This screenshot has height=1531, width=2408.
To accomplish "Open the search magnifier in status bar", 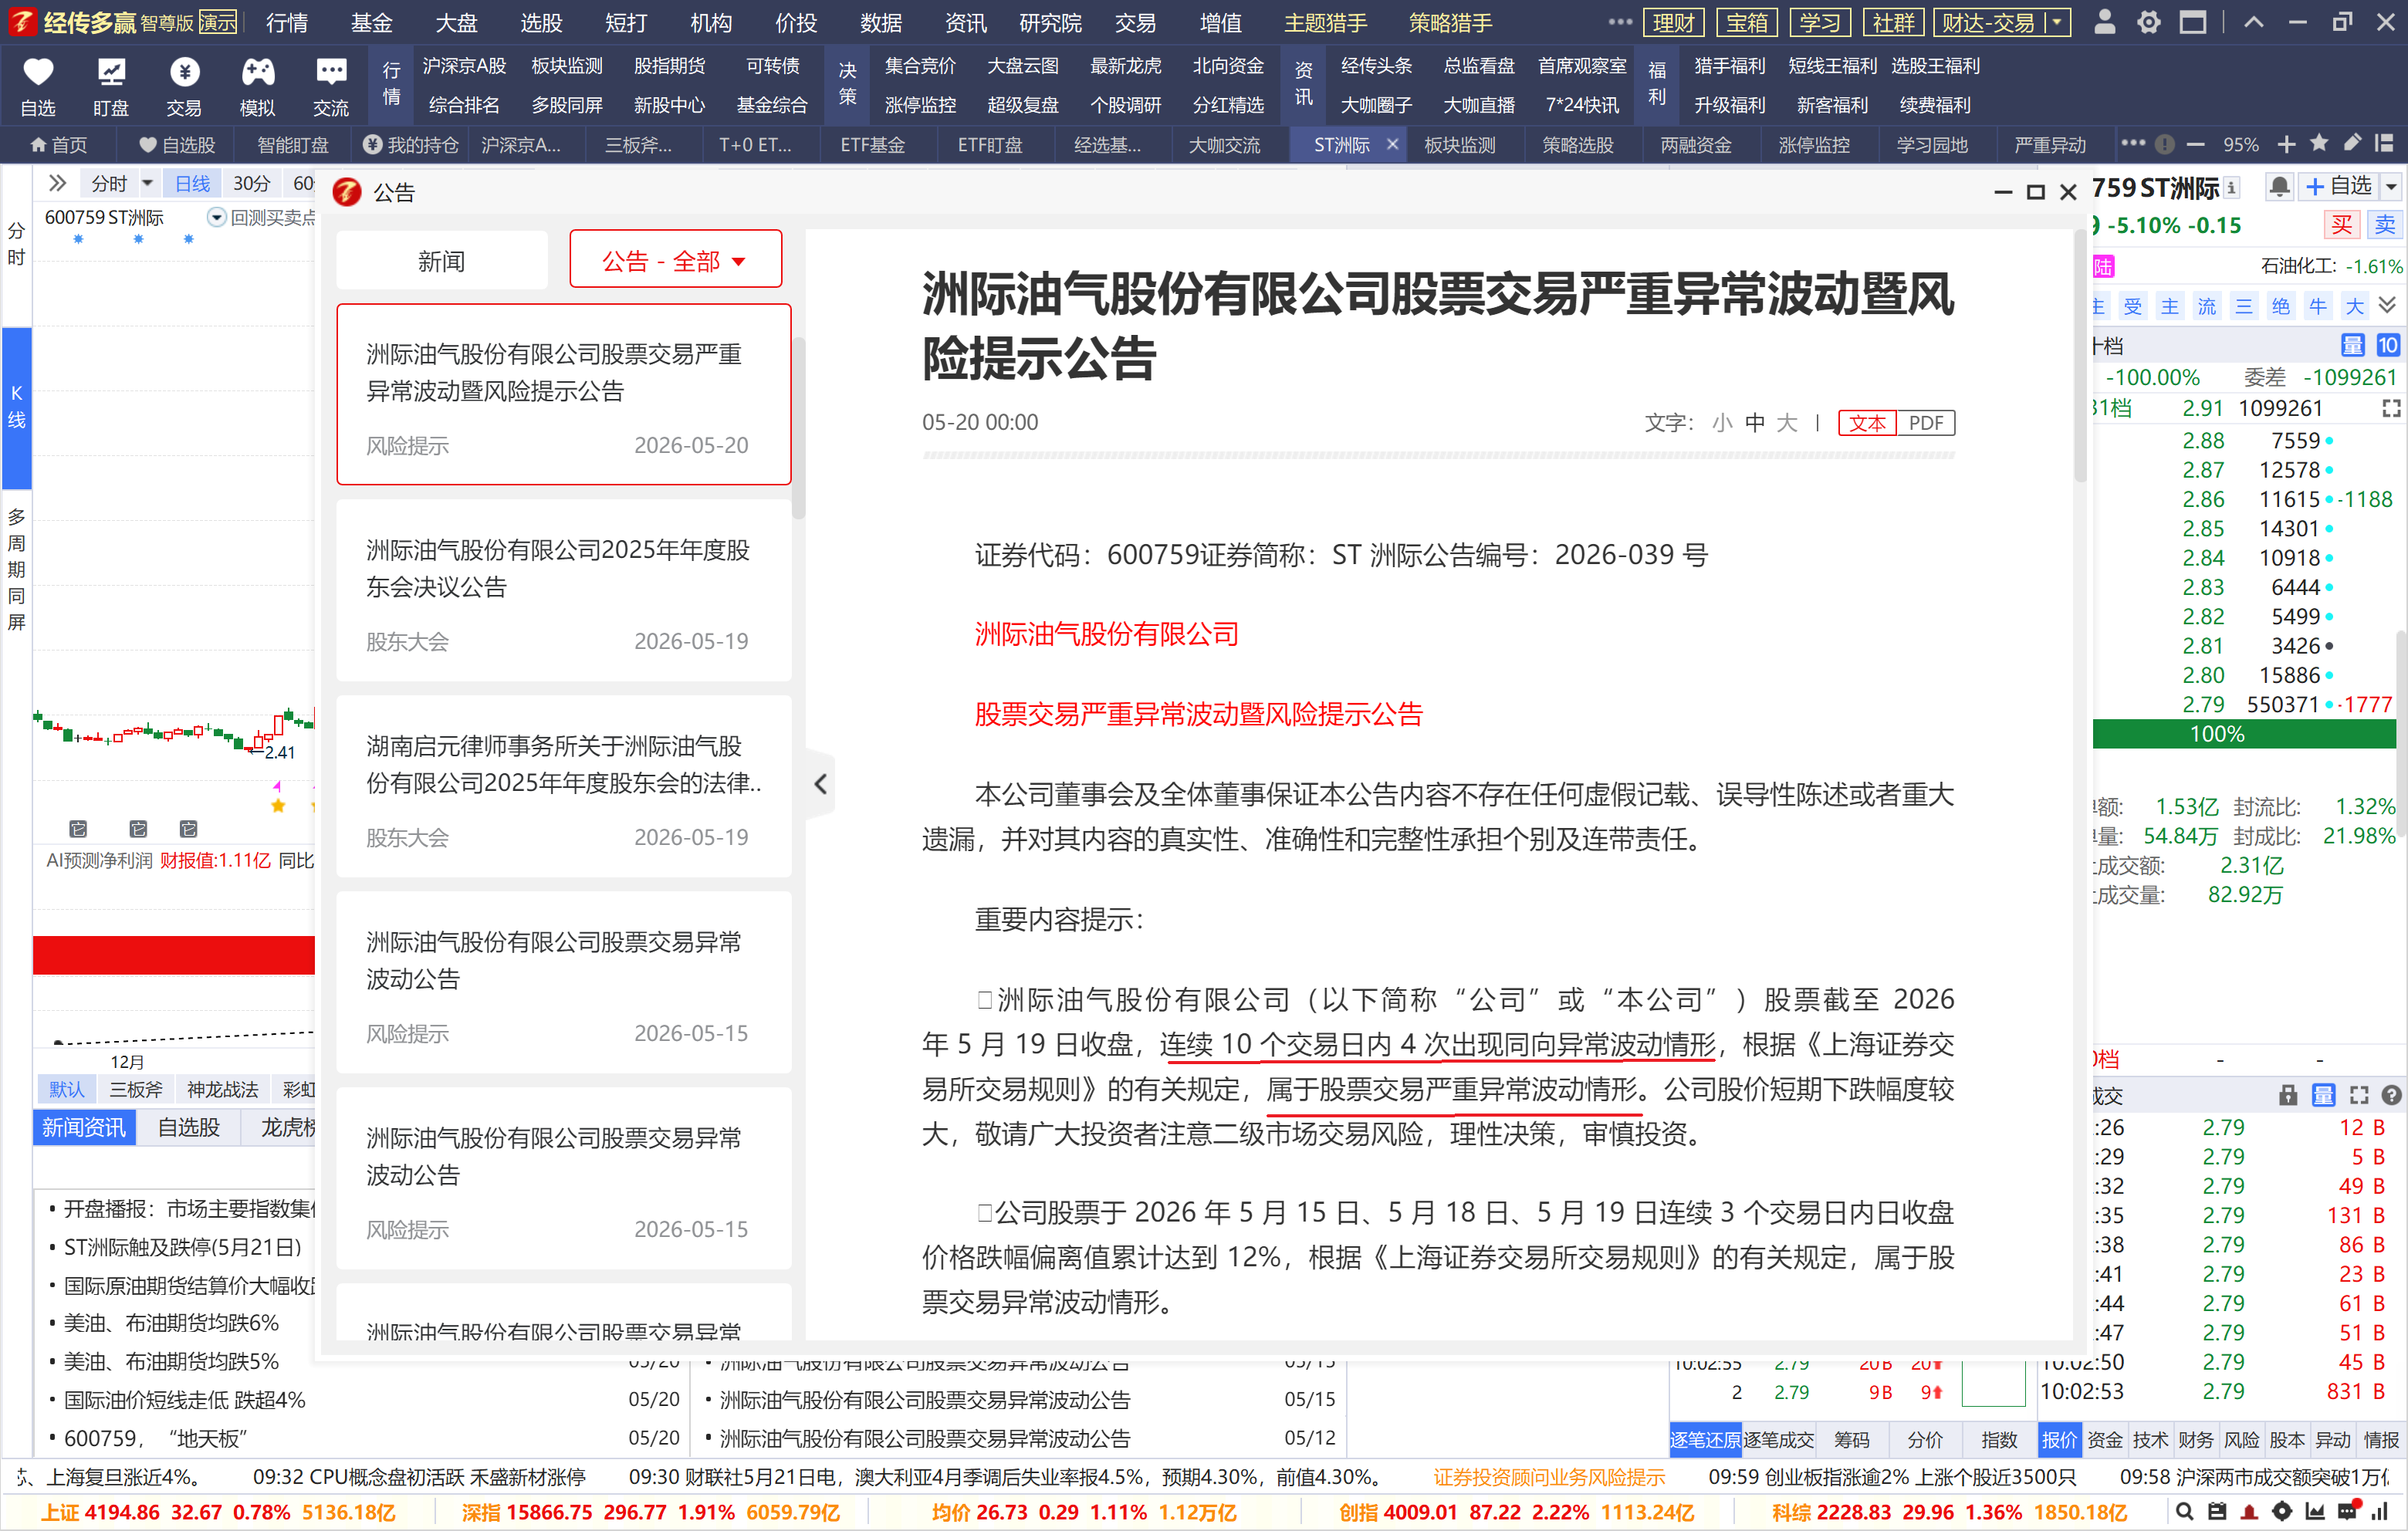I will tap(2185, 1511).
